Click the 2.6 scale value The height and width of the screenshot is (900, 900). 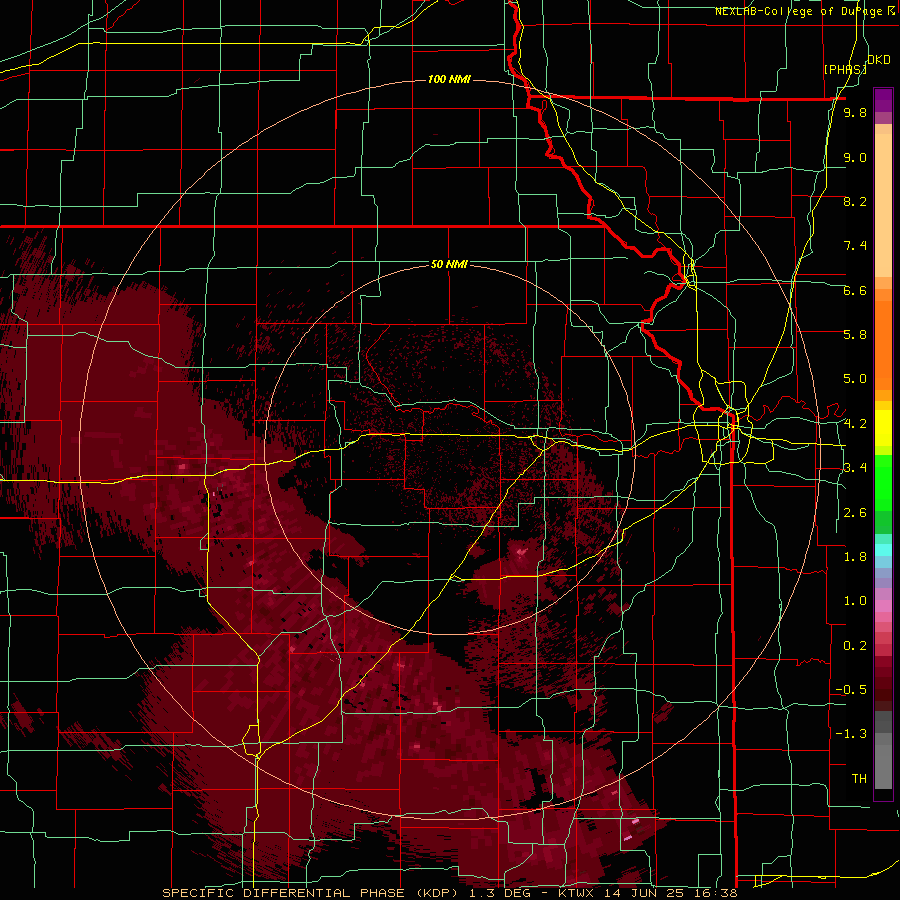[x=855, y=513]
